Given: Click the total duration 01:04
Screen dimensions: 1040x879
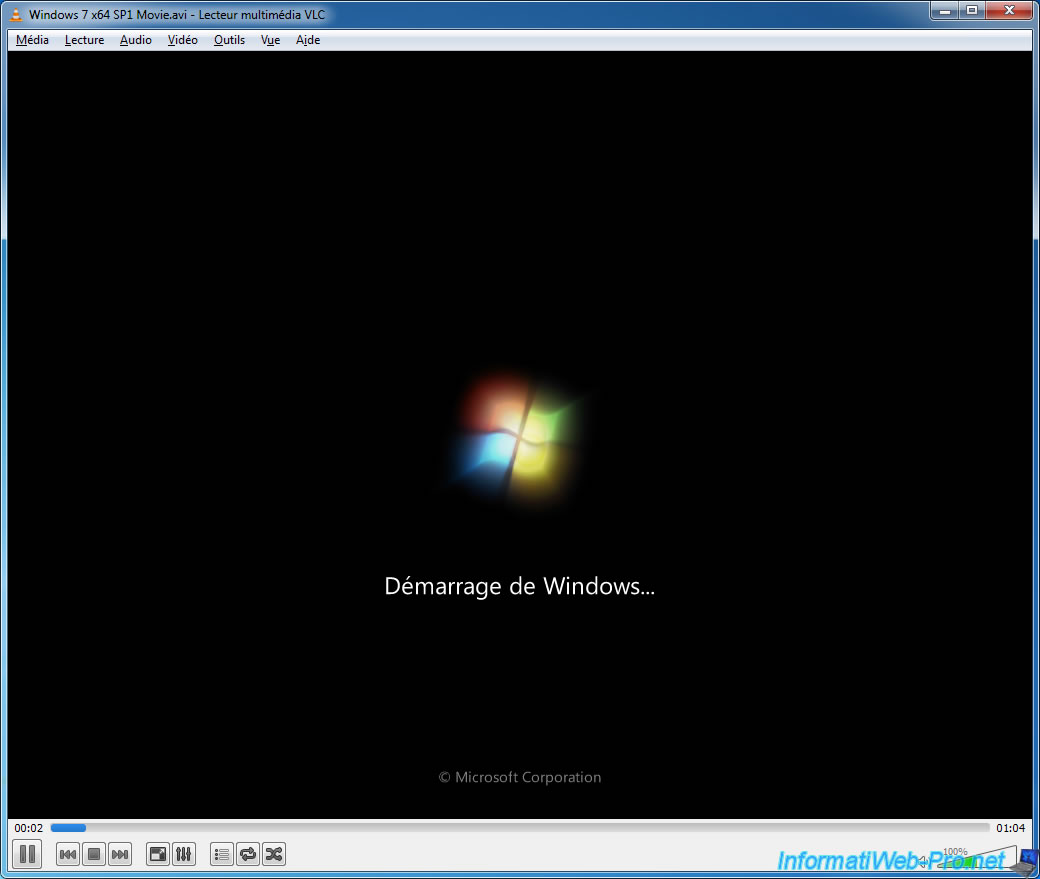Looking at the screenshot, I should [x=1010, y=828].
